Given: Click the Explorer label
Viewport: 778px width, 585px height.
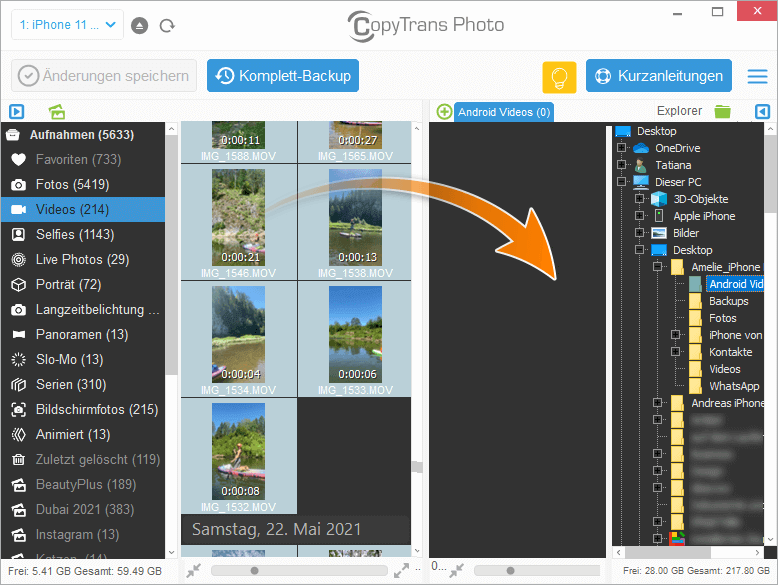Looking at the screenshot, I should point(679,111).
